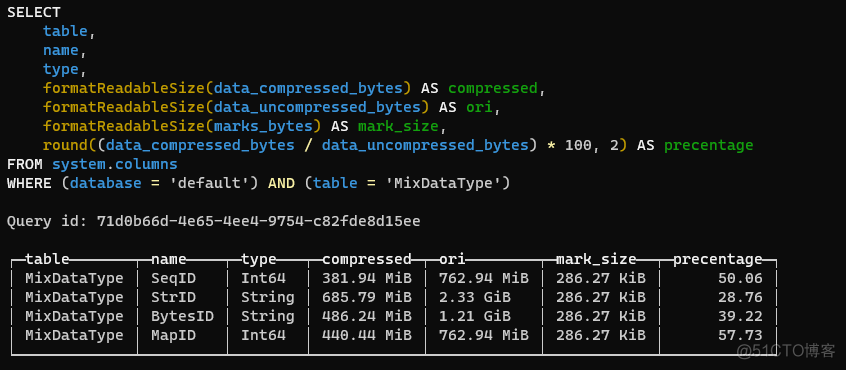Image resolution: width=846 pixels, height=370 pixels.
Task: Click the 'mark_size' column header
Action: (596, 259)
